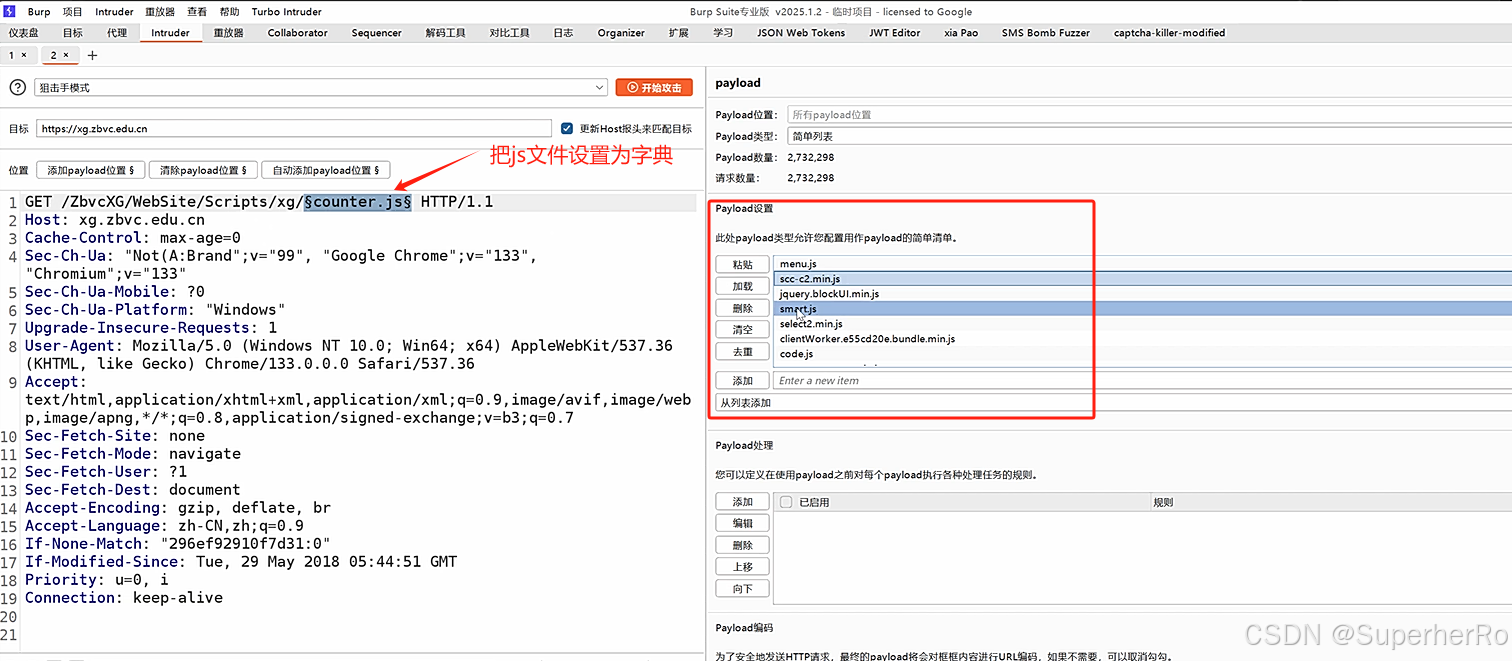Switch to the JWT Editor tab
This screenshot has height=661, width=1512.
point(894,33)
